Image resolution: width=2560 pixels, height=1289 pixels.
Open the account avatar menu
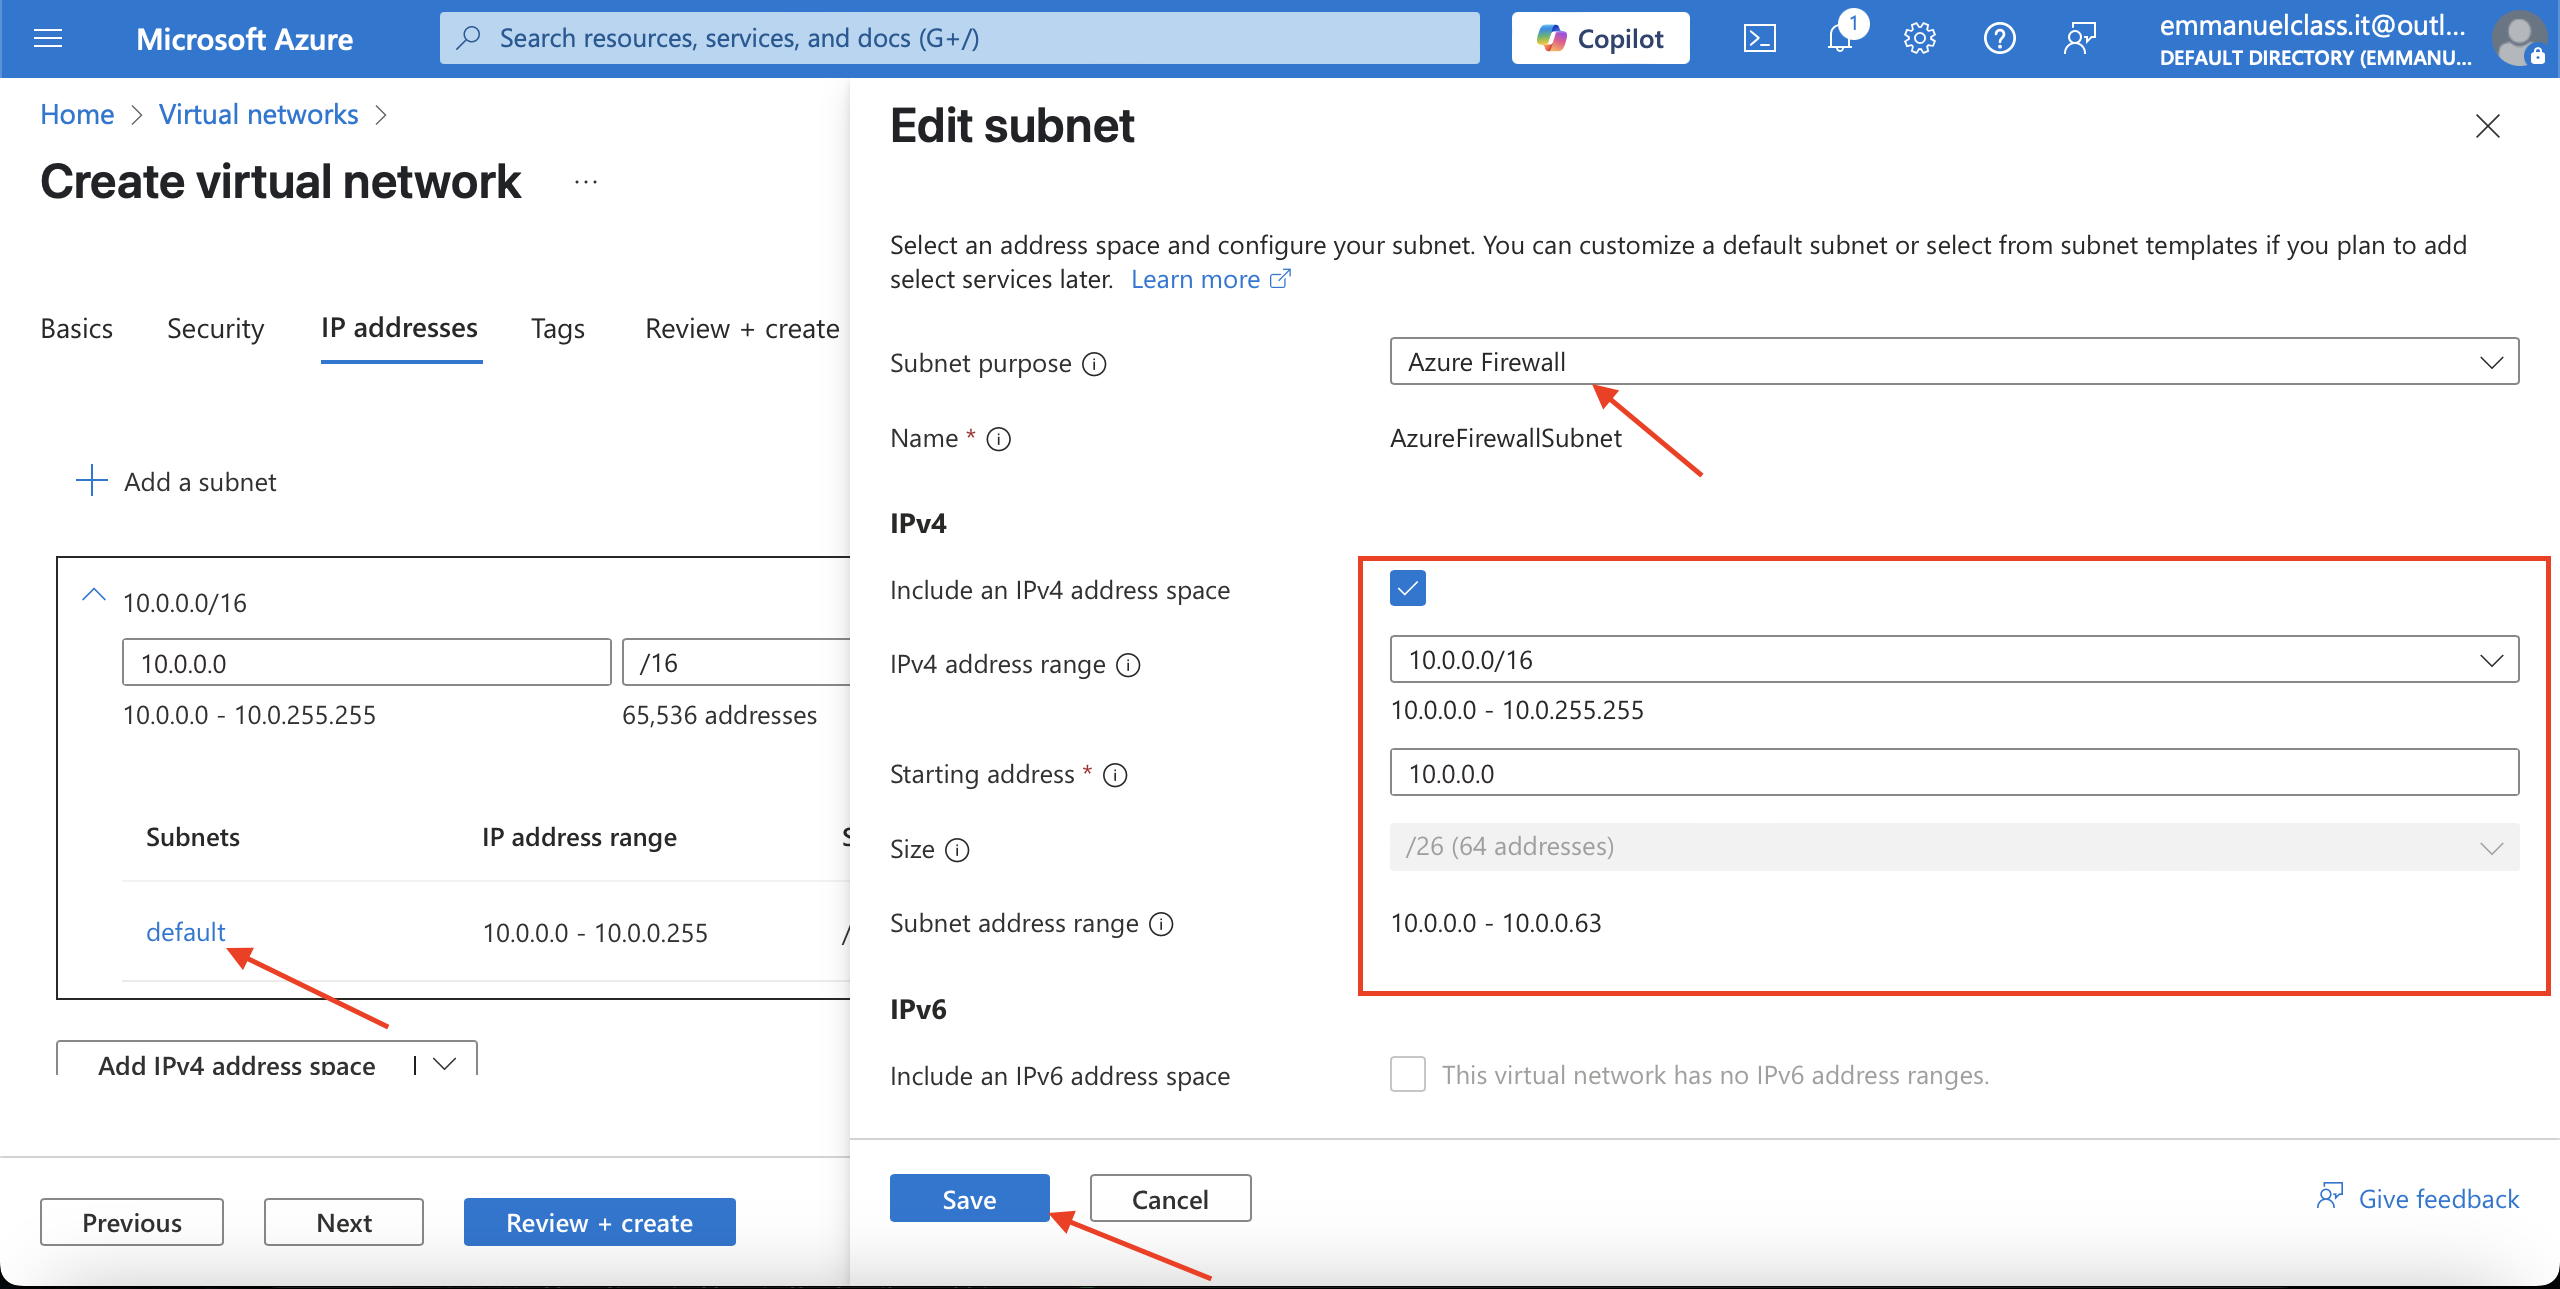point(2519,39)
